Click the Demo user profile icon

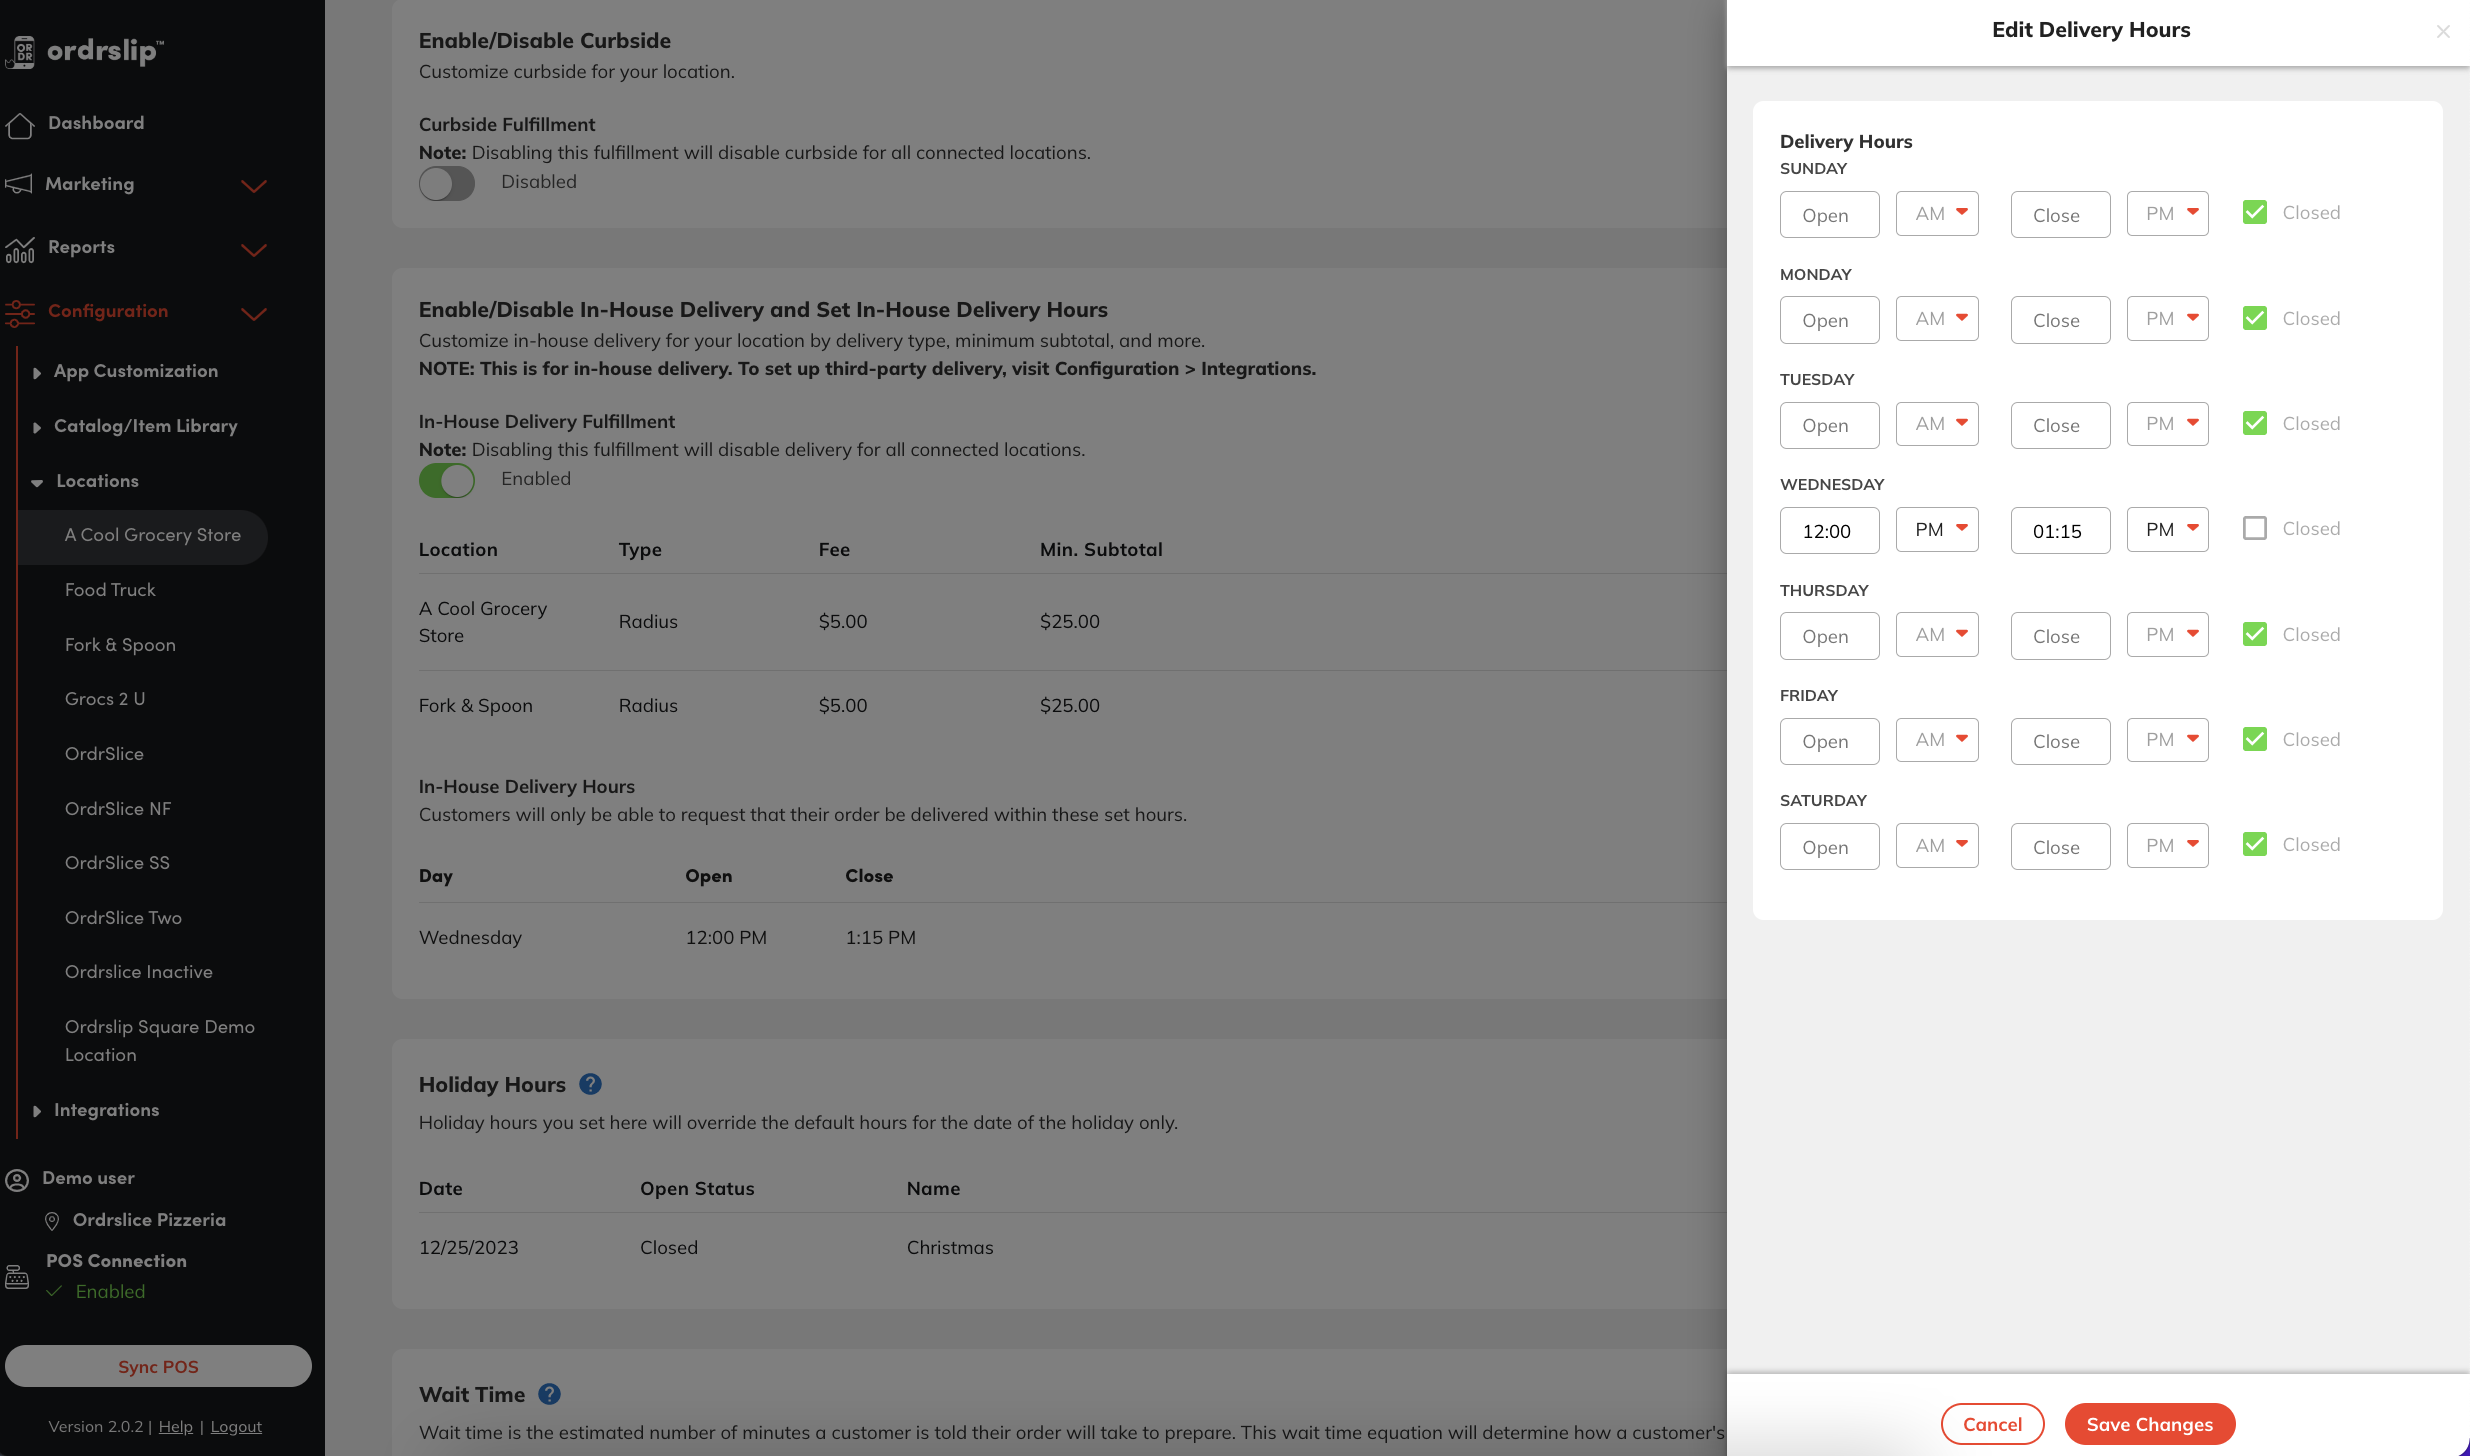click(x=17, y=1180)
